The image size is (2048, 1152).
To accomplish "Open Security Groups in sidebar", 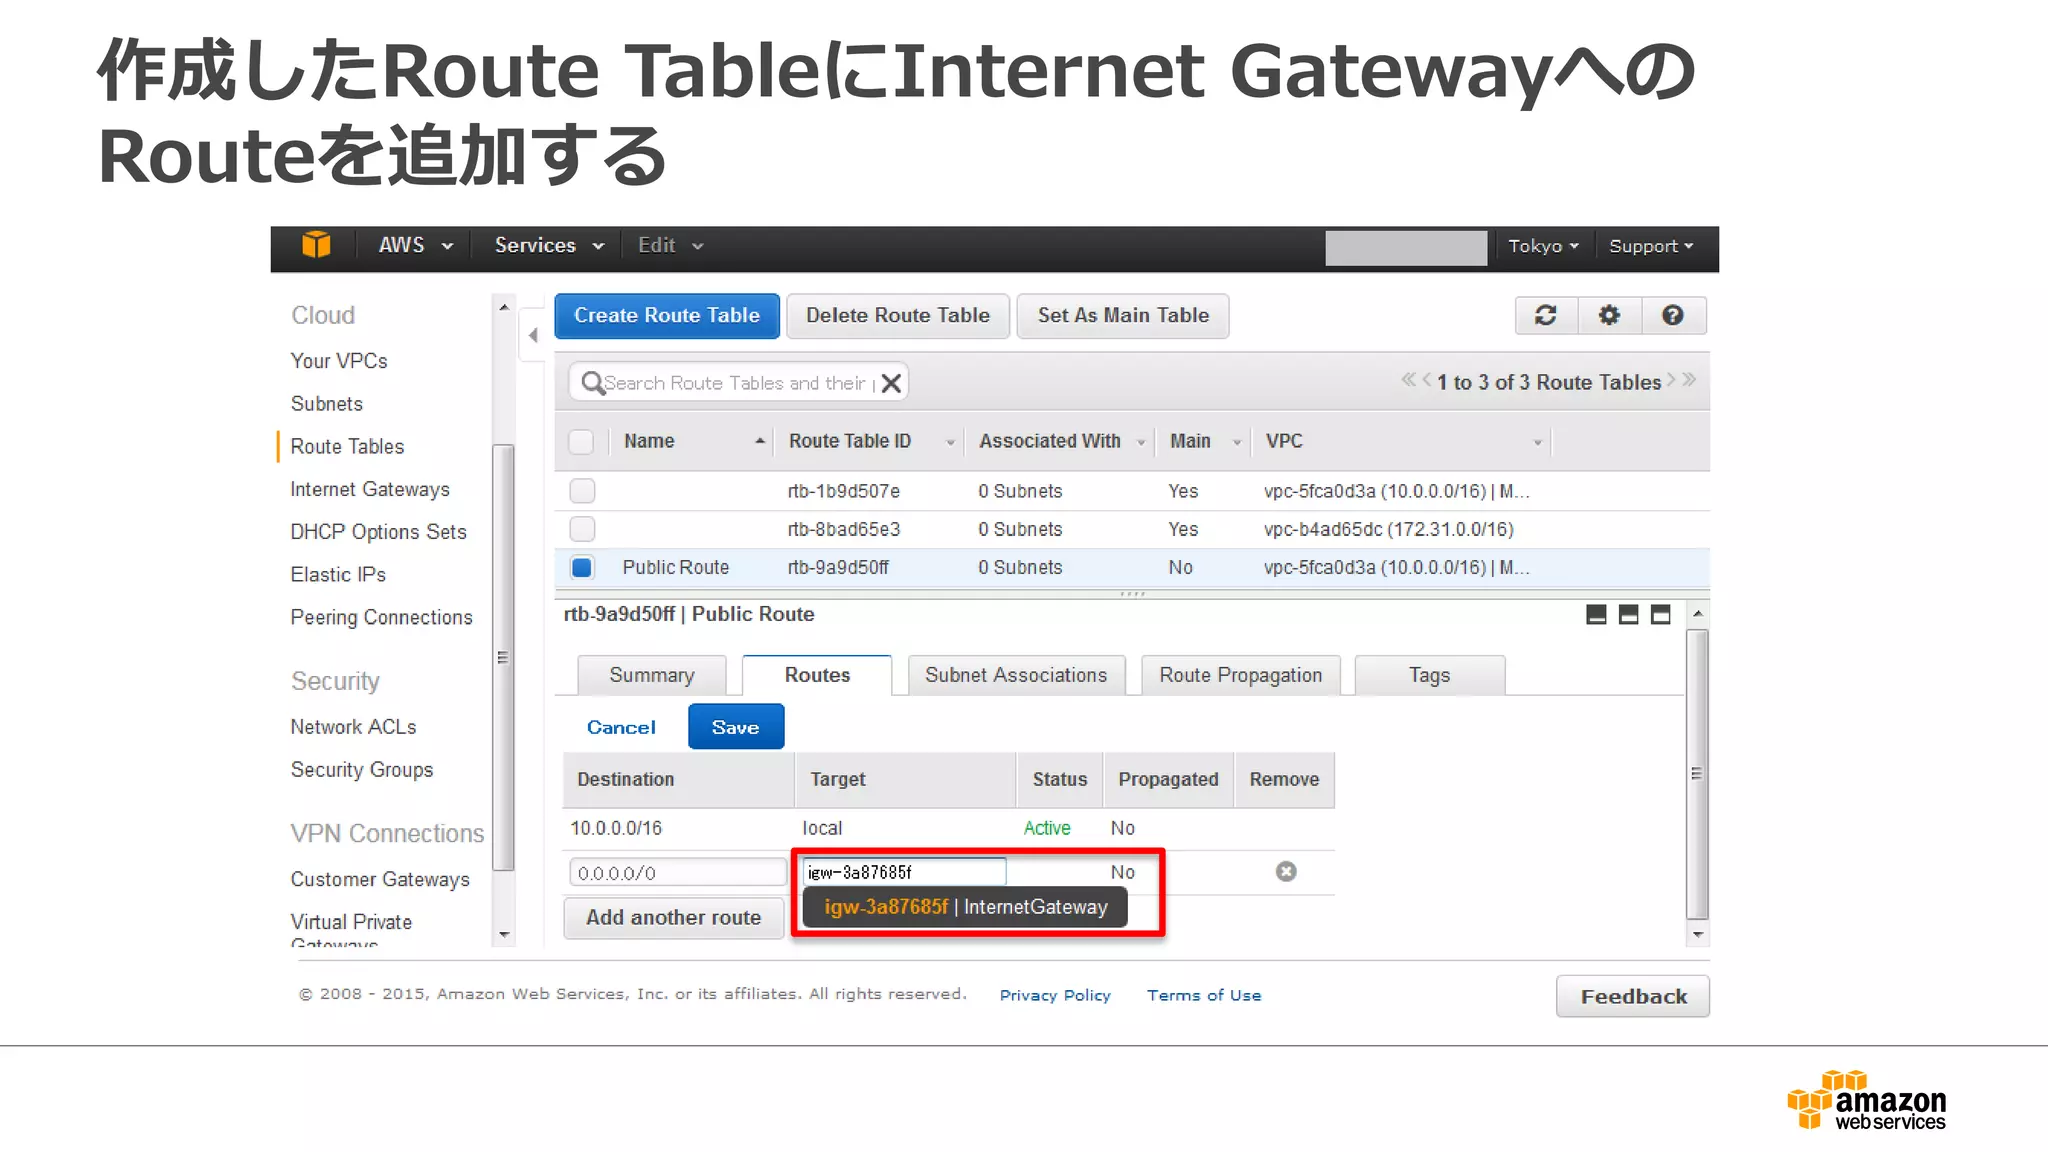I will 362,770.
